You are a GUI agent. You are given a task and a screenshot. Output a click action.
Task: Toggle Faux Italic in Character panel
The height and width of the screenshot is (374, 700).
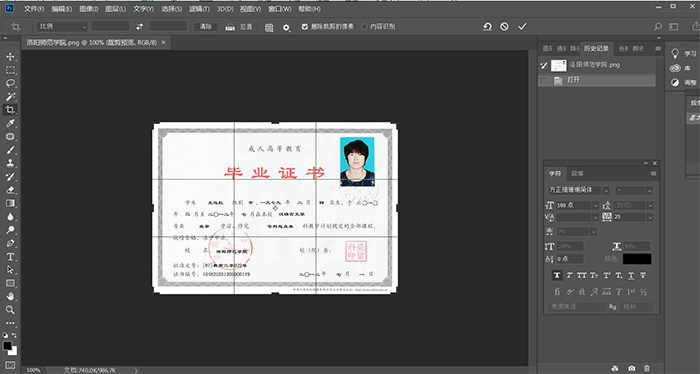click(x=570, y=275)
